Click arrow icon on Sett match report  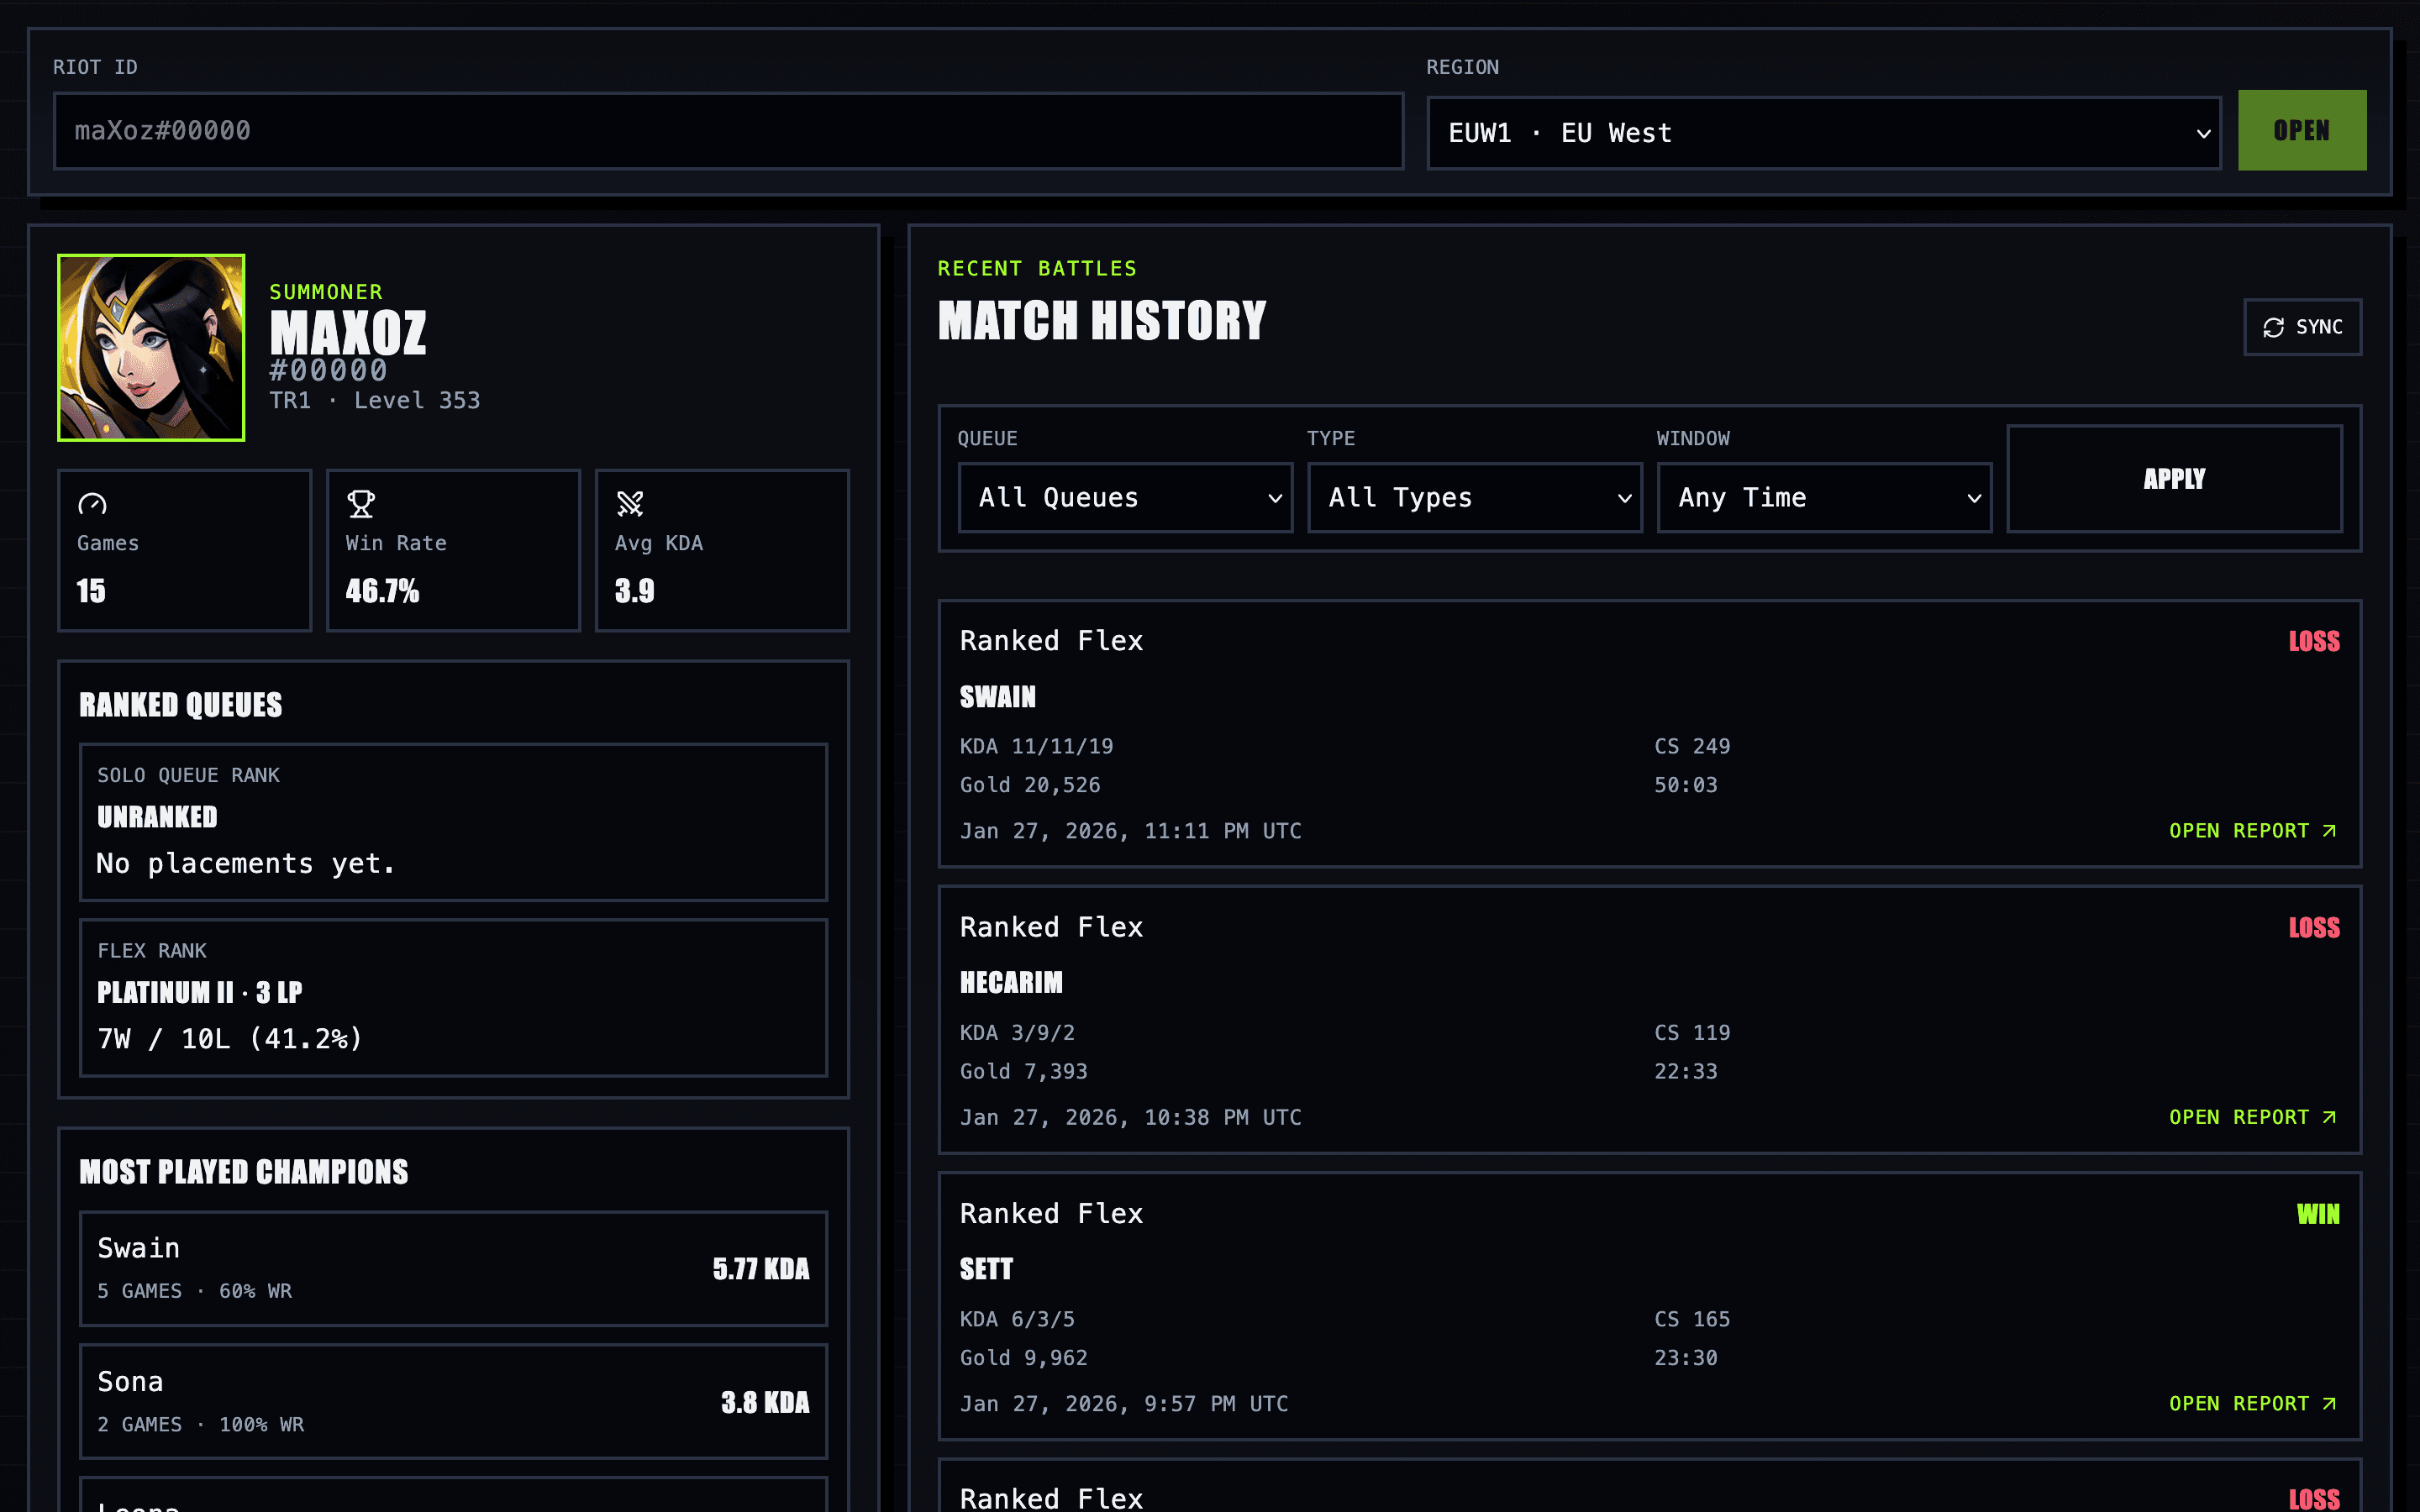2330,1404
